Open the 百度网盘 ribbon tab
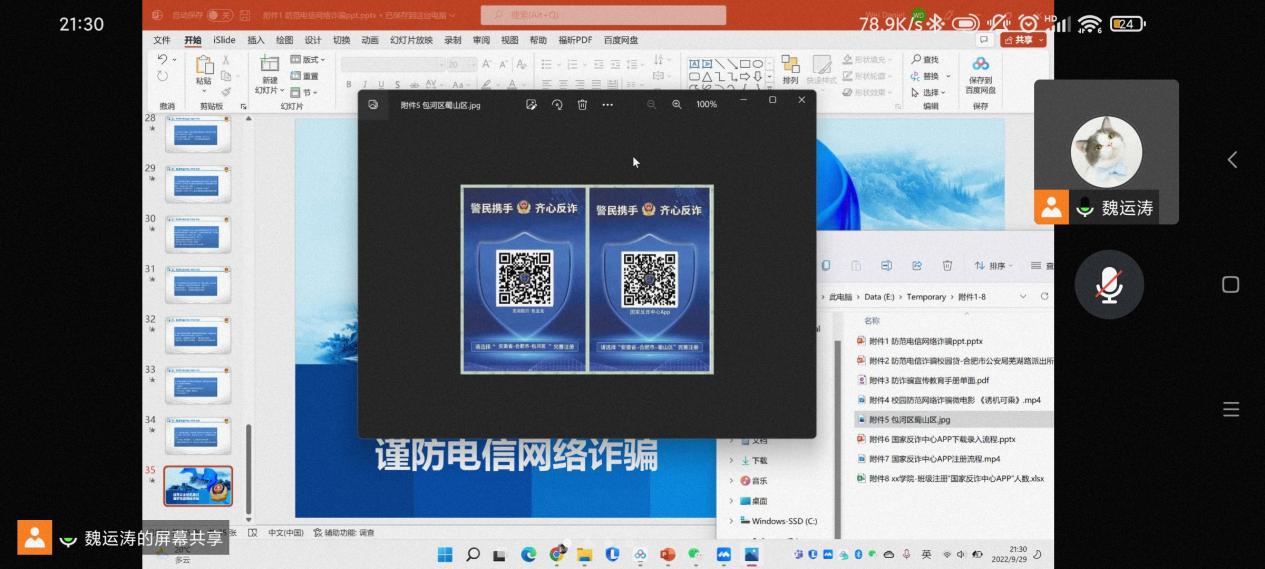The width and height of the screenshot is (1265, 569). [621, 40]
